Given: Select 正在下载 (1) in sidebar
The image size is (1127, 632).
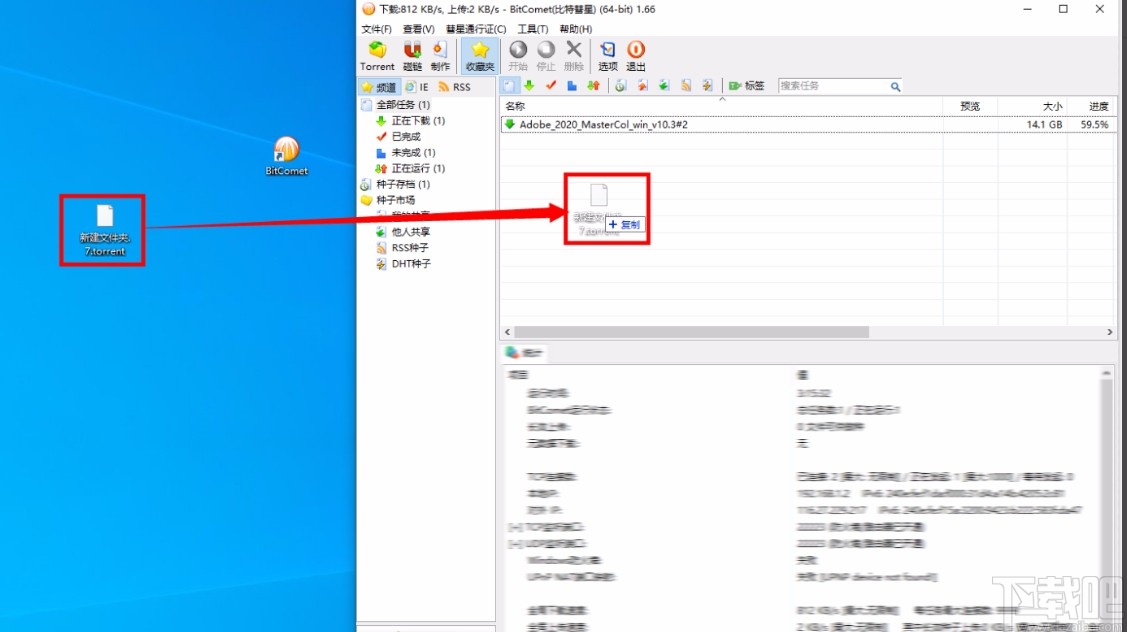Looking at the screenshot, I should (x=418, y=121).
